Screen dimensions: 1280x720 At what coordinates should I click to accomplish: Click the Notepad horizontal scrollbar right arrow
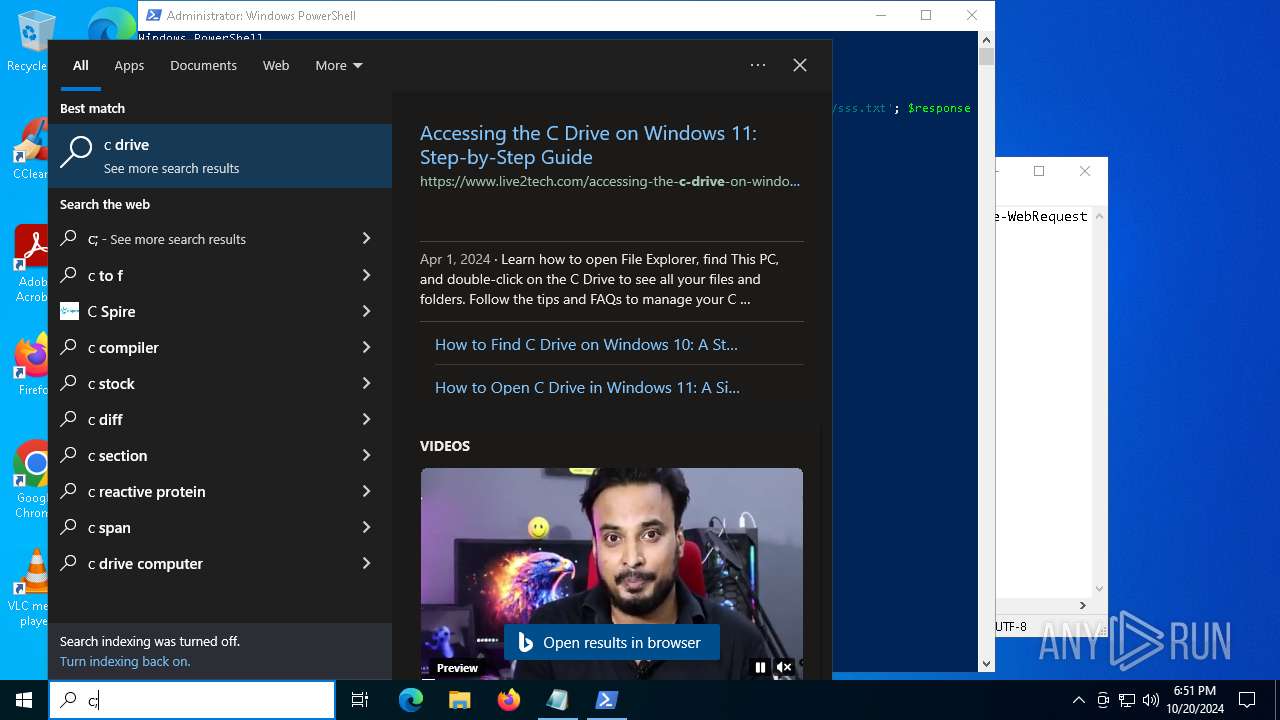(x=1082, y=605)
